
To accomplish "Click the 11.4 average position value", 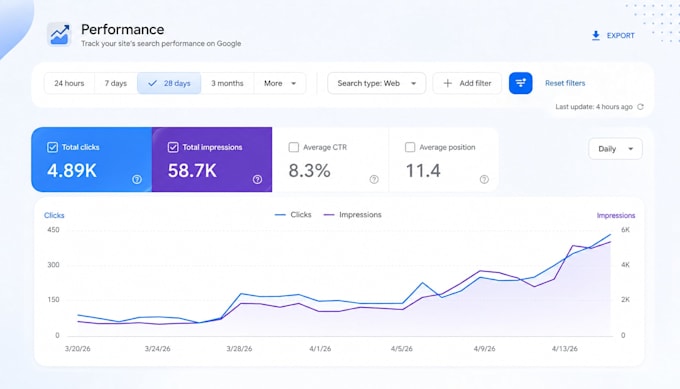I will (423, 170).
